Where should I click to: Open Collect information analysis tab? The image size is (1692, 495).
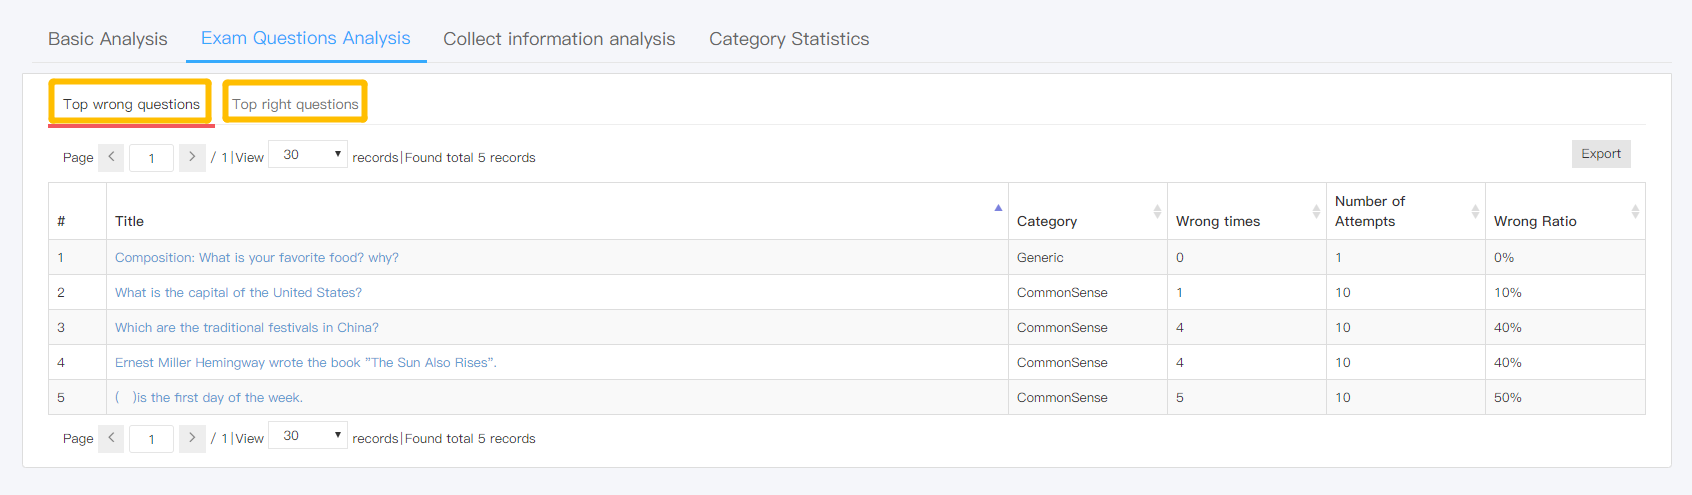pos(559,39)
